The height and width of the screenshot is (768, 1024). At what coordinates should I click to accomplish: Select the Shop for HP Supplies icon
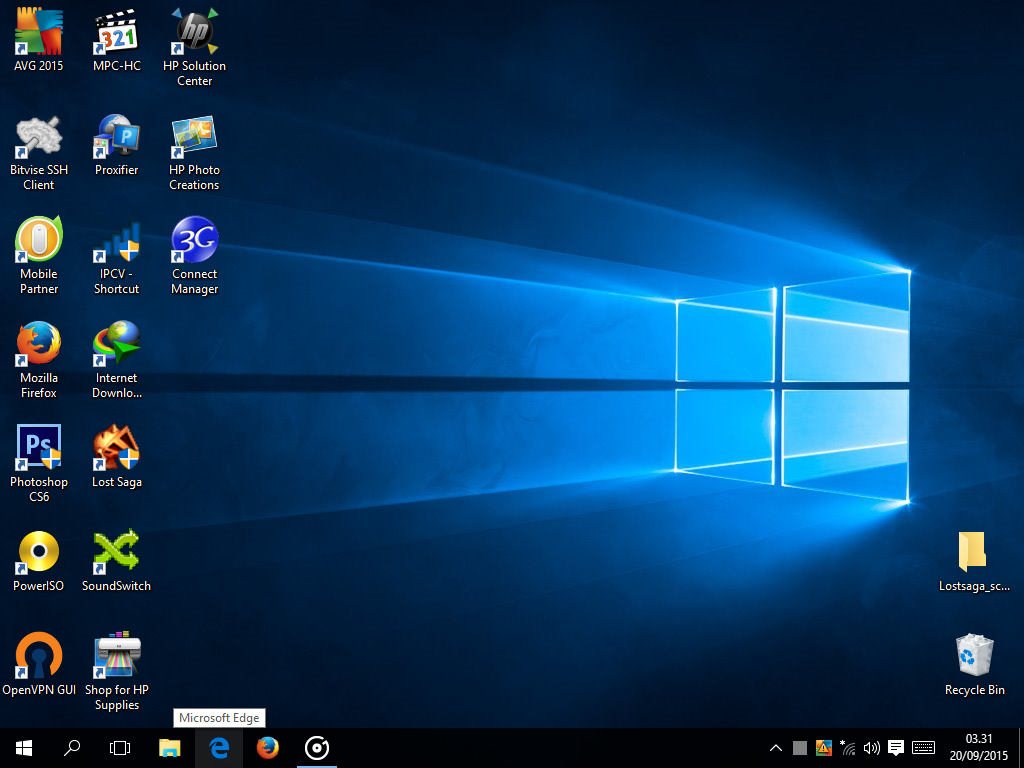[x=117, y=671]
